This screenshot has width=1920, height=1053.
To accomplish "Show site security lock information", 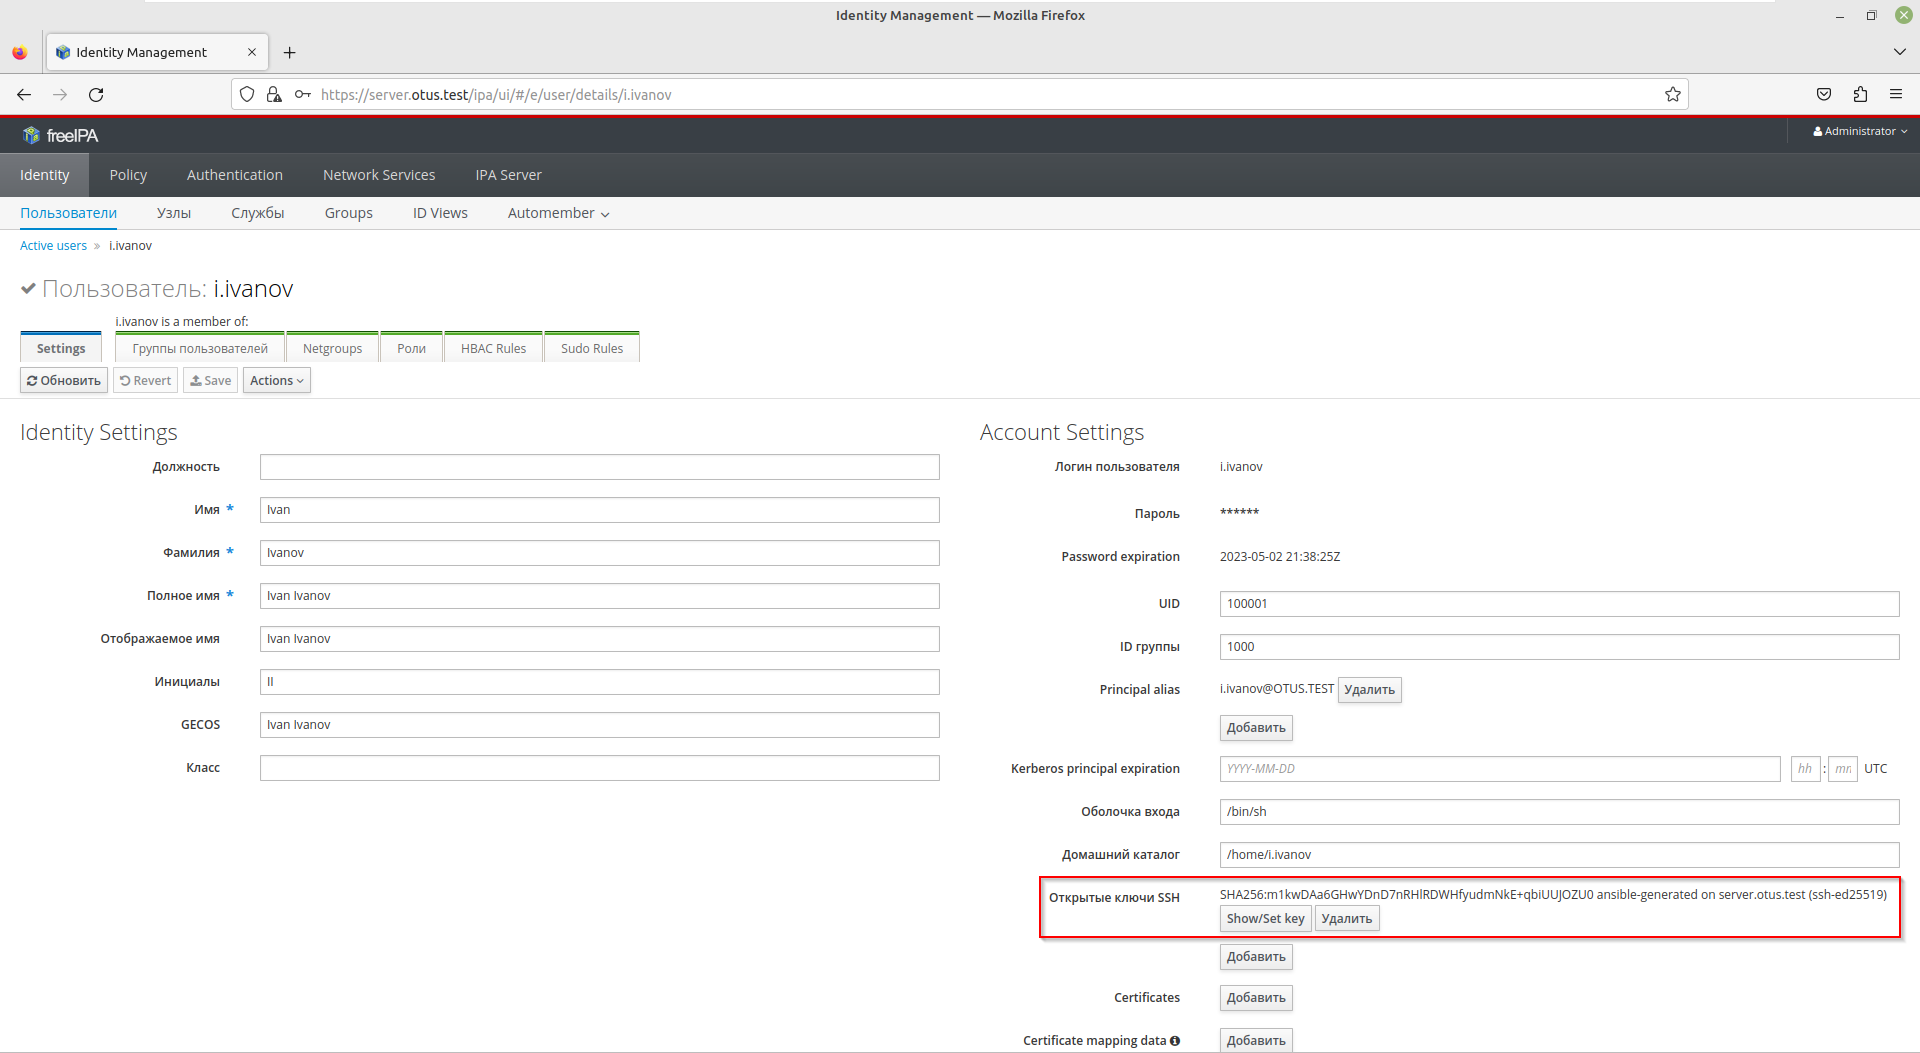I will pyautogui.click(x=273, y=94).
